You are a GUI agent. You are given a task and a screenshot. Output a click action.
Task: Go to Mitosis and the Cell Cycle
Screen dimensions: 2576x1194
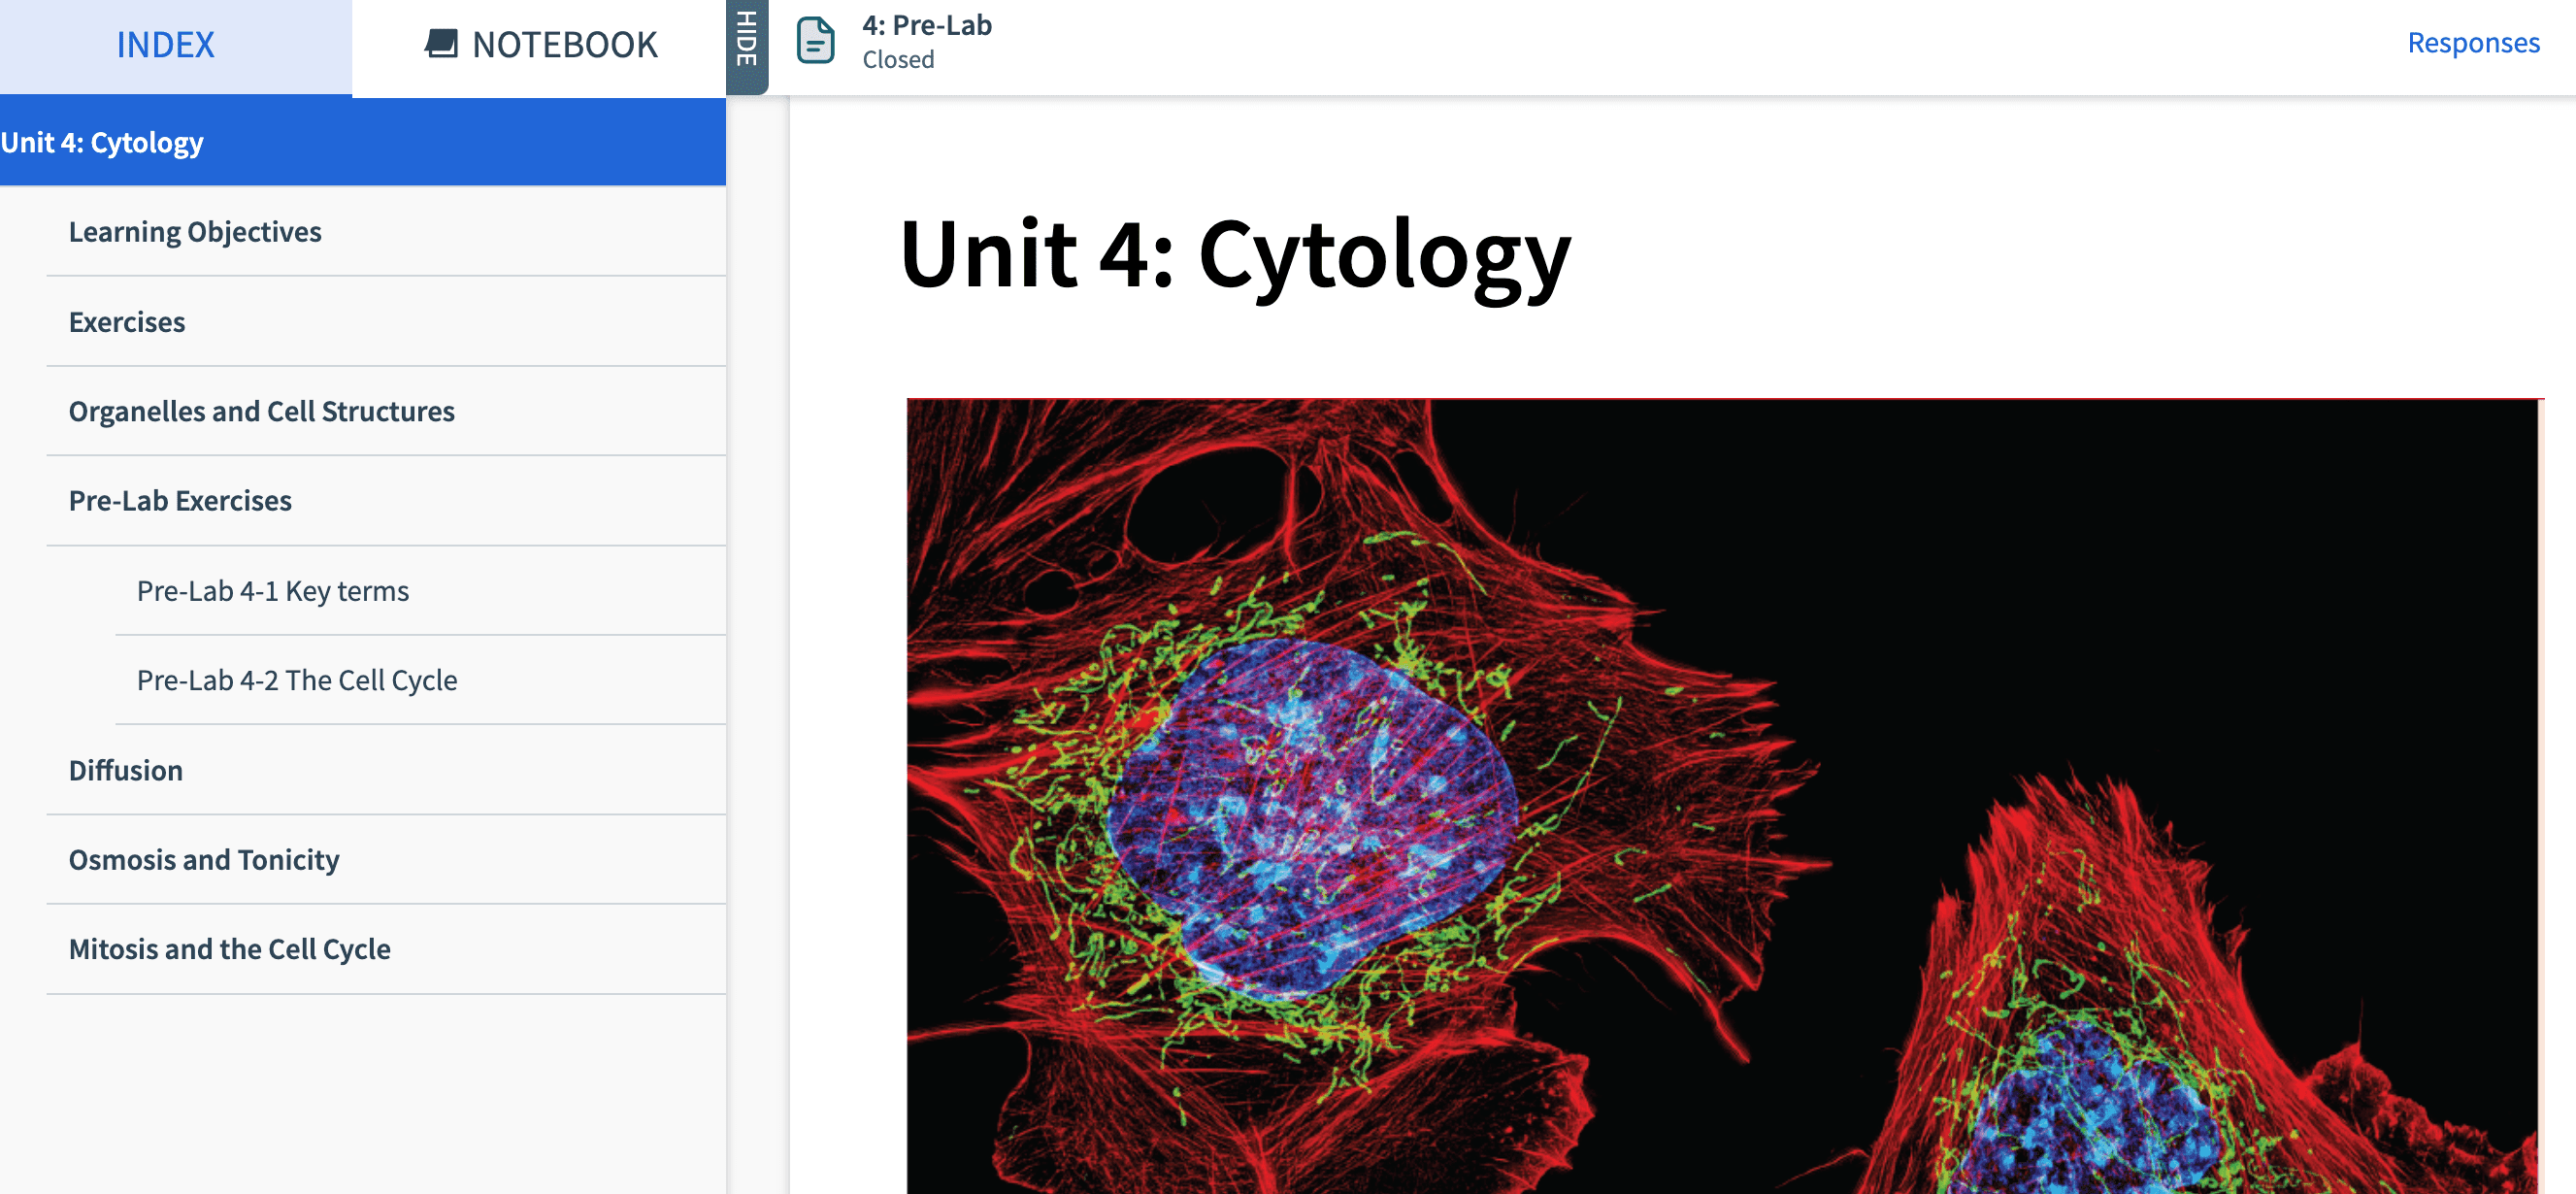[x=386, y=949]
